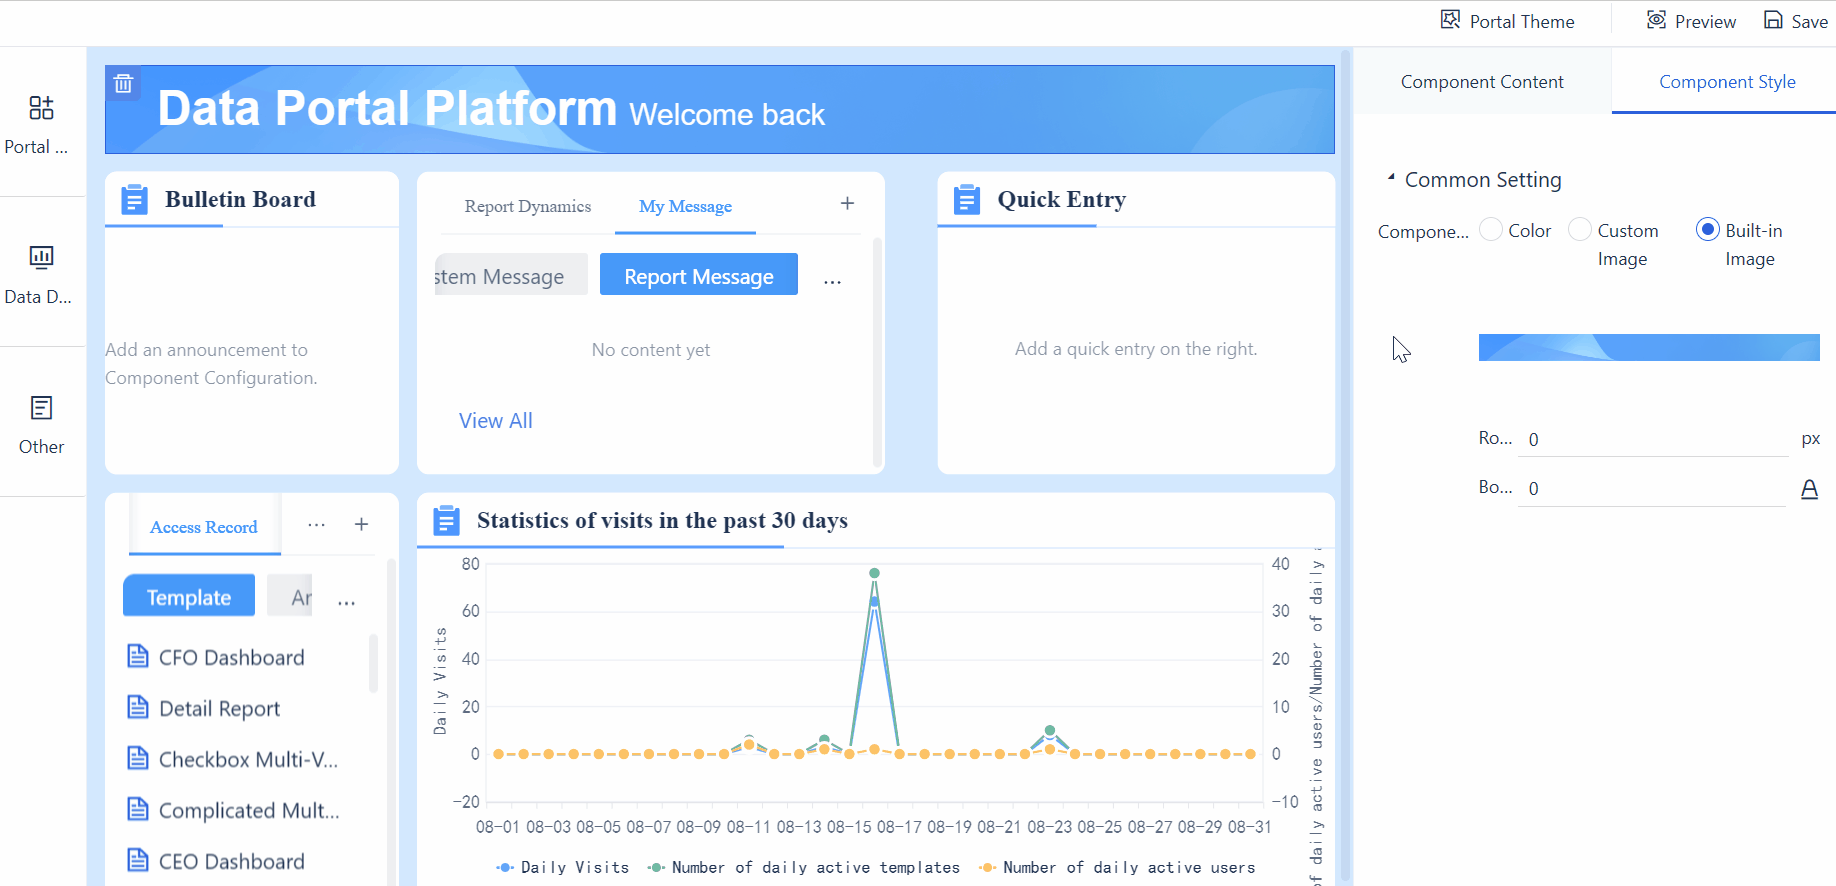Click the rounded corner px input field

click(1653, 440)
